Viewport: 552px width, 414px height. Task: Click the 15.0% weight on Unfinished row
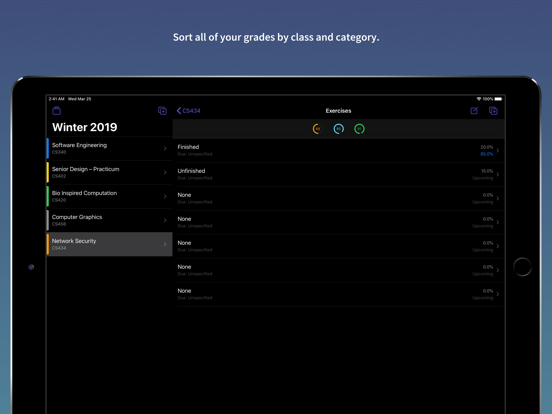point(487,171)
